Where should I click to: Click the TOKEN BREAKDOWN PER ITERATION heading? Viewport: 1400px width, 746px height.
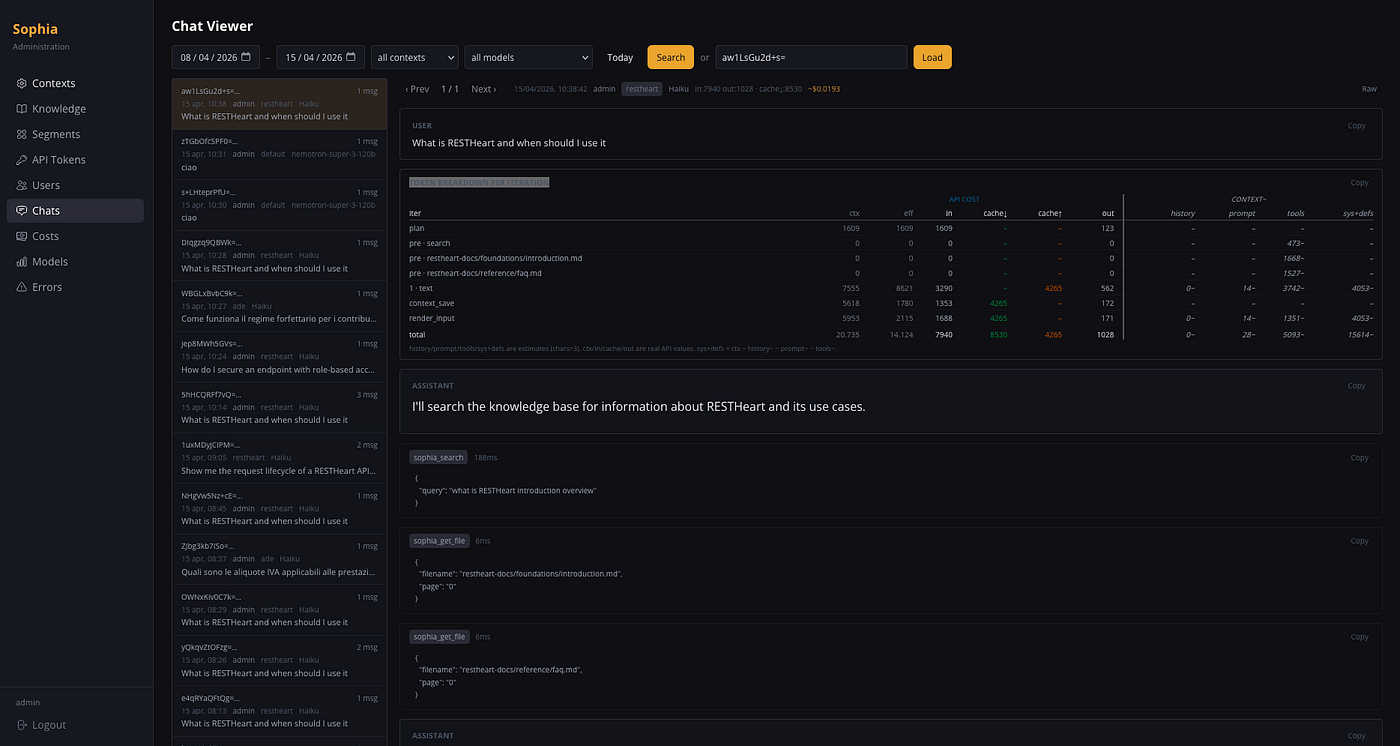(x=479, y=182)
